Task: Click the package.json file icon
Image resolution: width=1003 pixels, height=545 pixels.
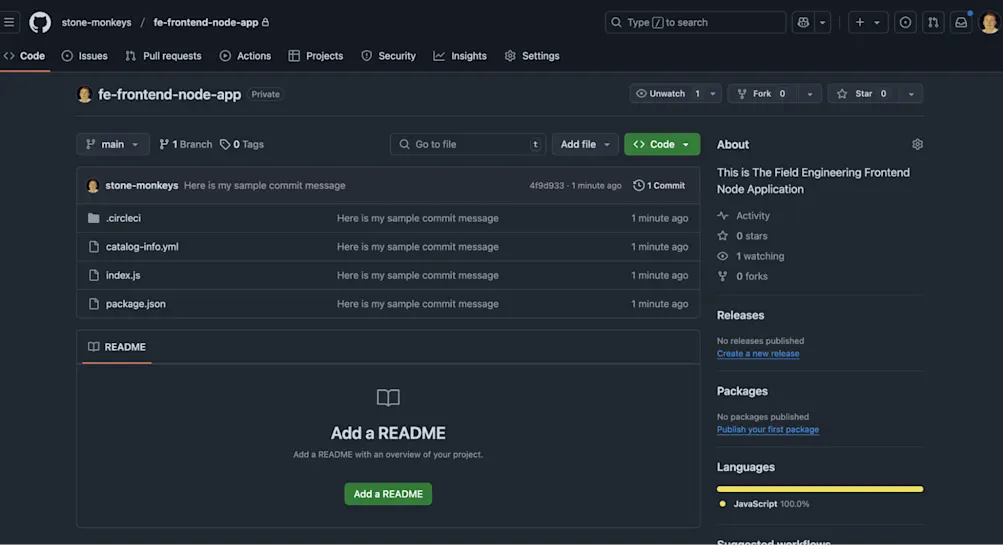Action: click(93, 304)
